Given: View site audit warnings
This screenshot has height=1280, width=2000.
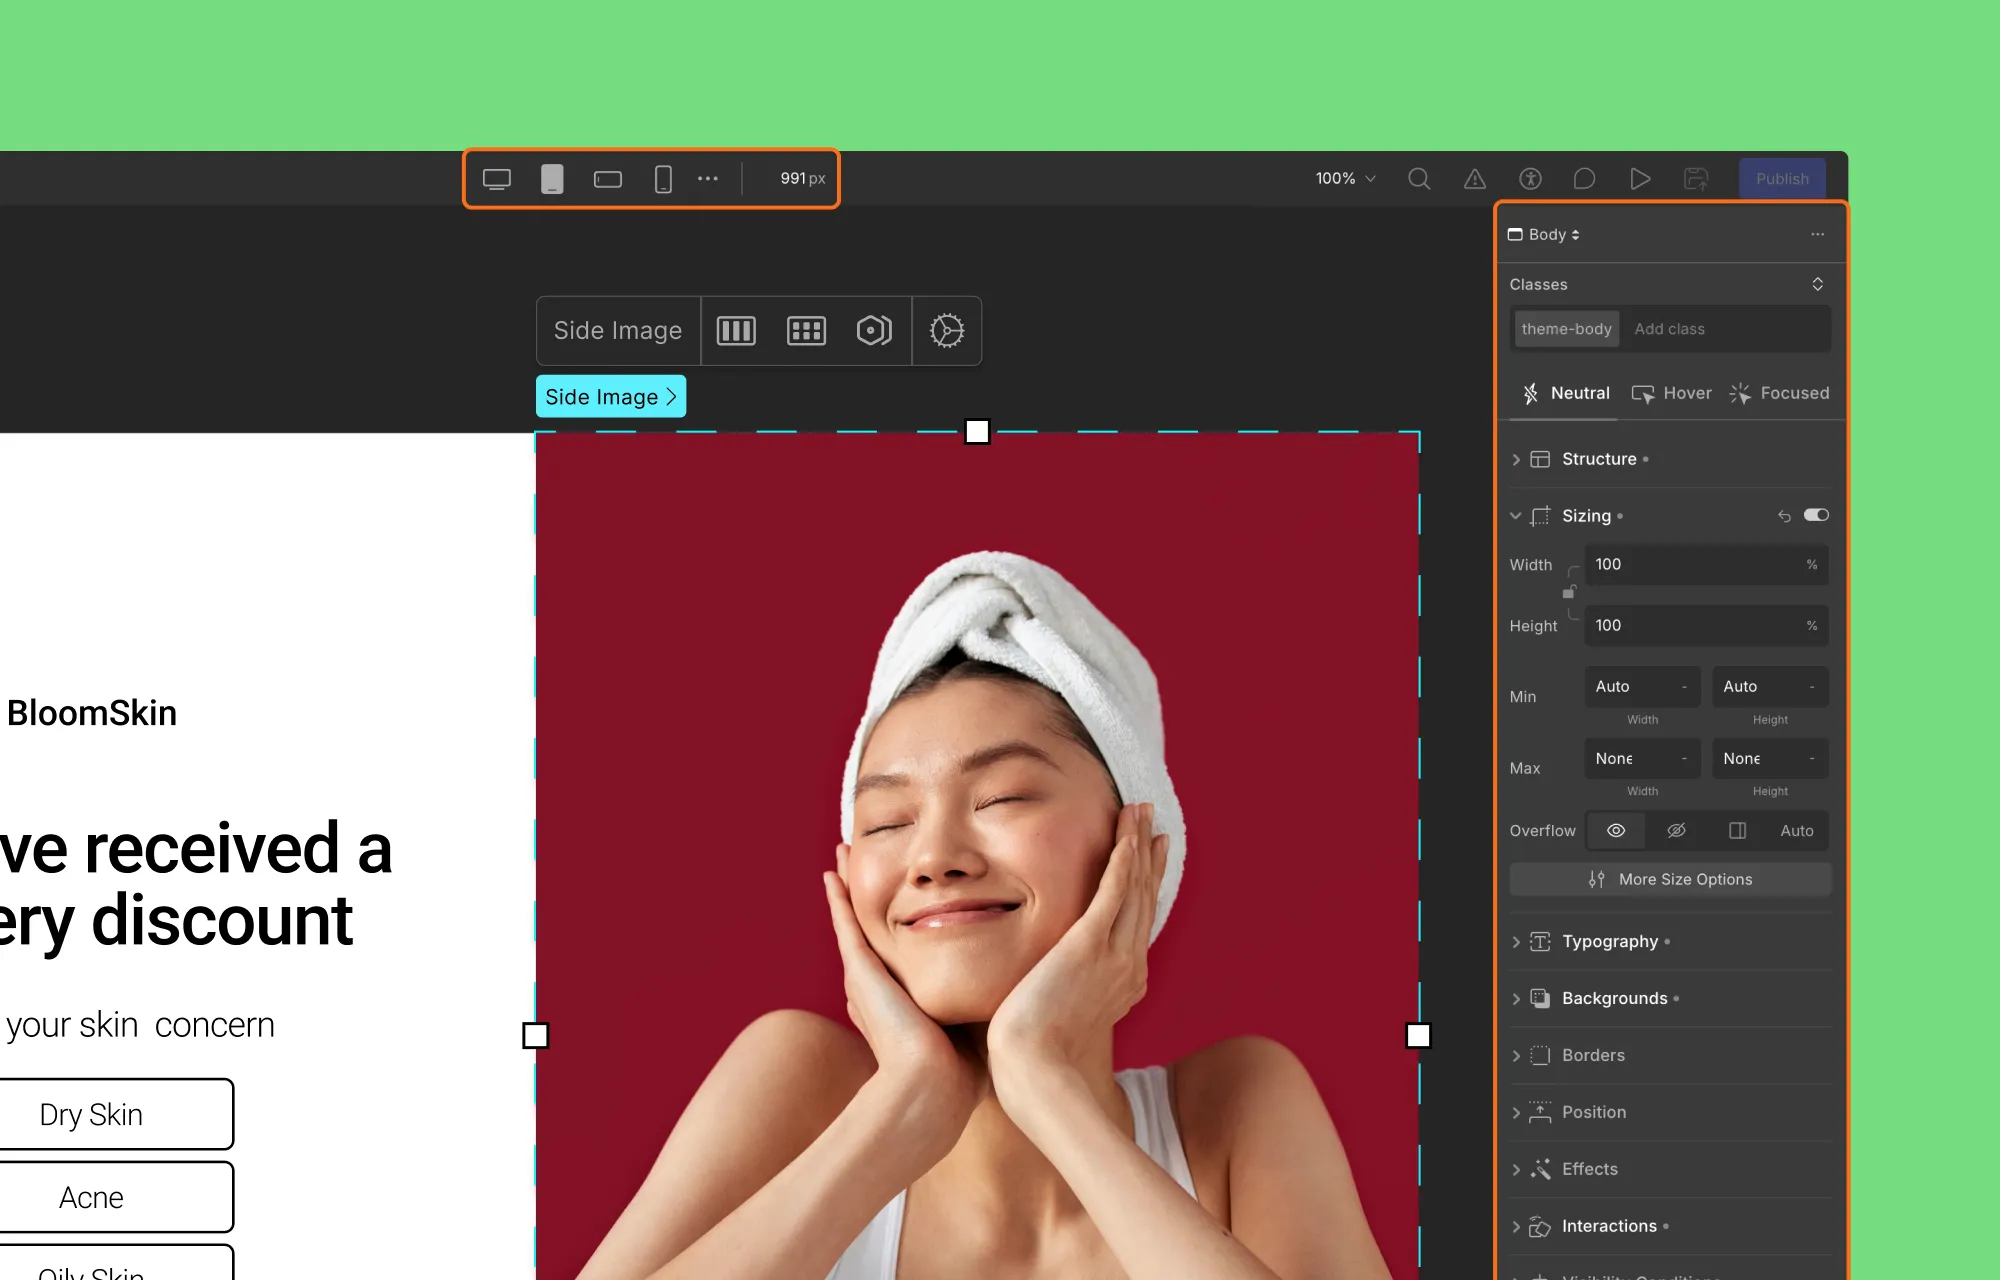Looking at the screenshot, I should [x=1475, y=178].
